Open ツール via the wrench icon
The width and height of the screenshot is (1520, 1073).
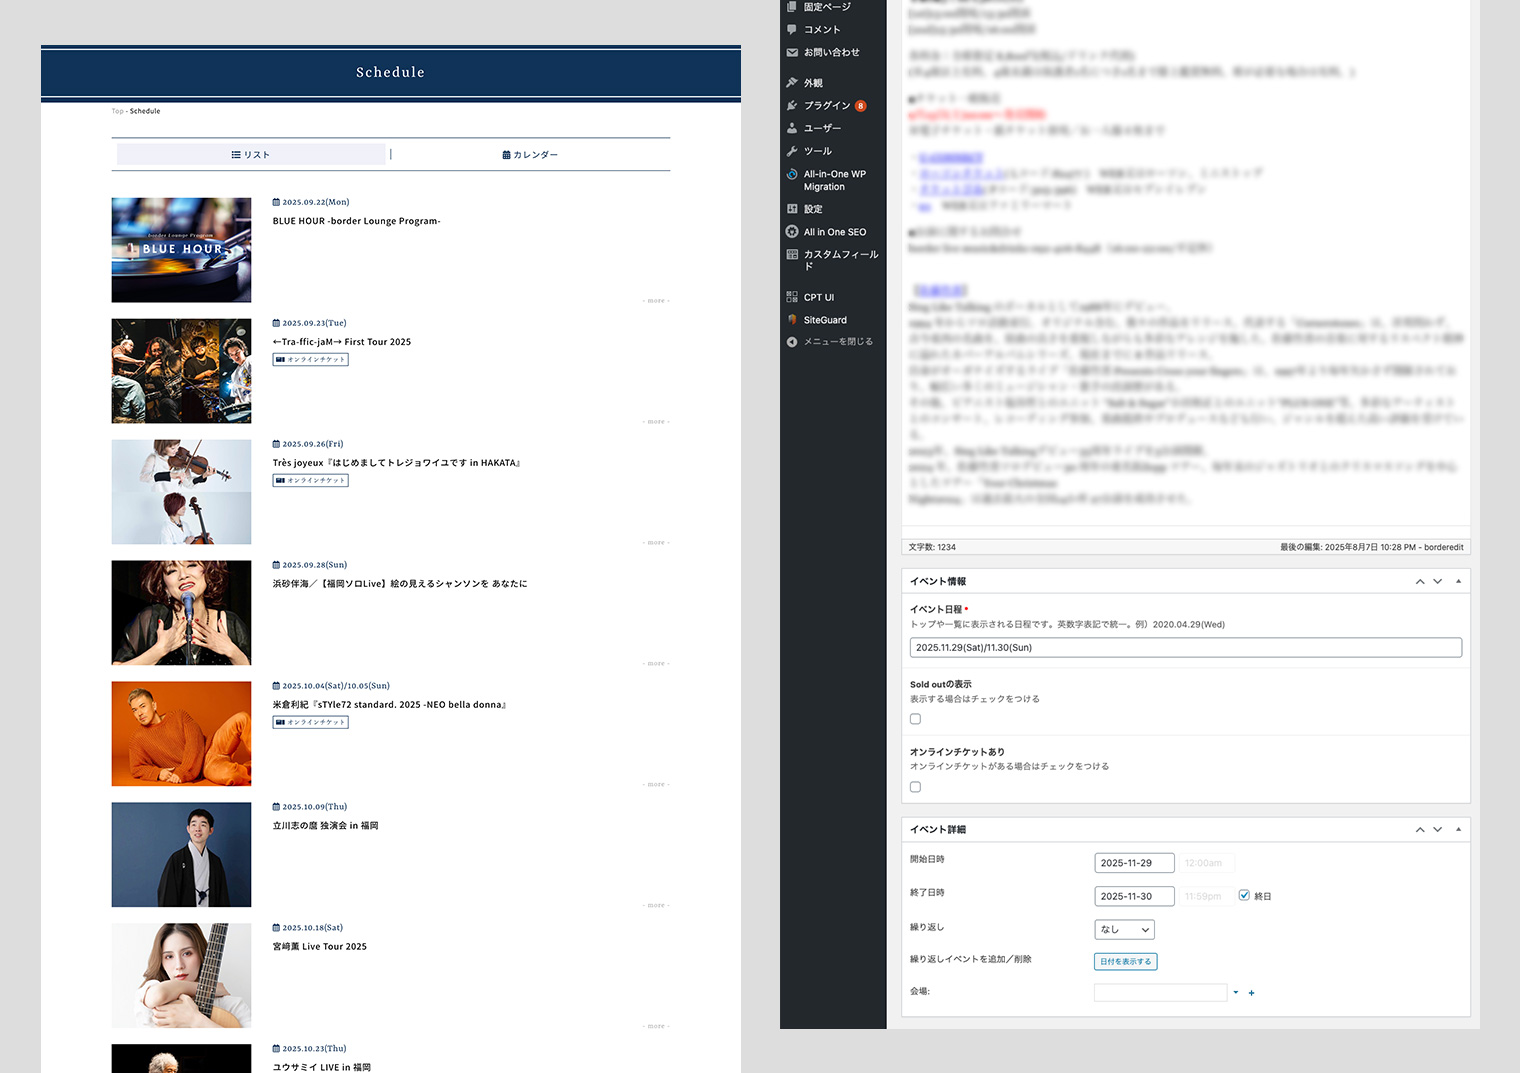[x=792, y=151]
